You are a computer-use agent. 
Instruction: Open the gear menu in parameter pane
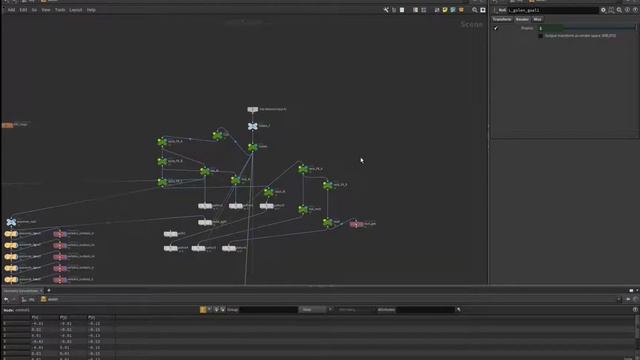click(603, 10)
